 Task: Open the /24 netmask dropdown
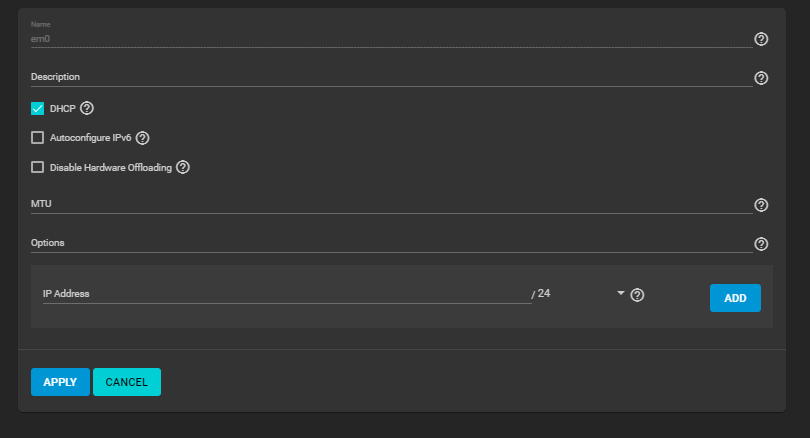point(620,293)
